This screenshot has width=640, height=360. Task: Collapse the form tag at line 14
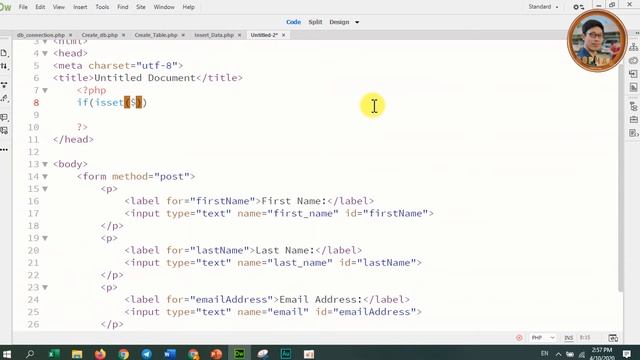[45, 176]
